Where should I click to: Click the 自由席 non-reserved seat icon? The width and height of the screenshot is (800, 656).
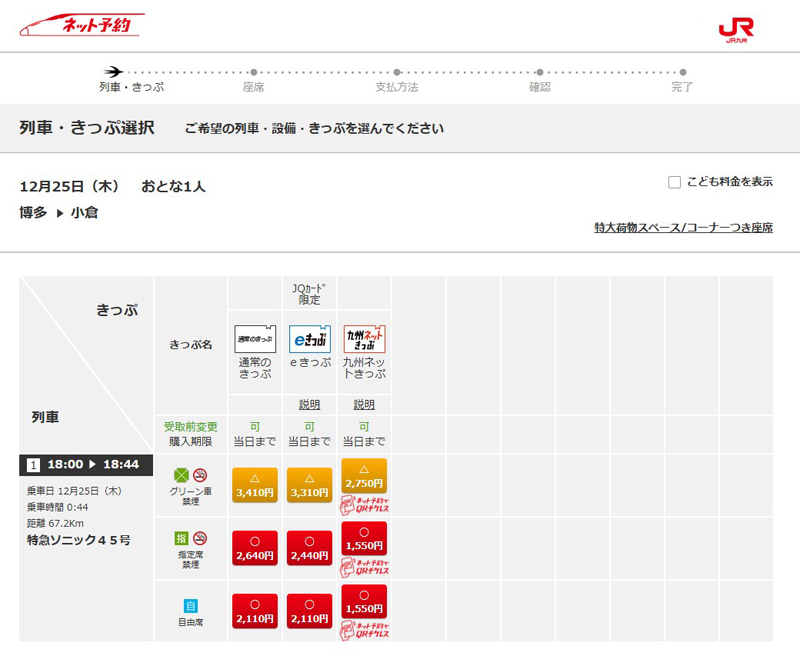coord(190,605)
